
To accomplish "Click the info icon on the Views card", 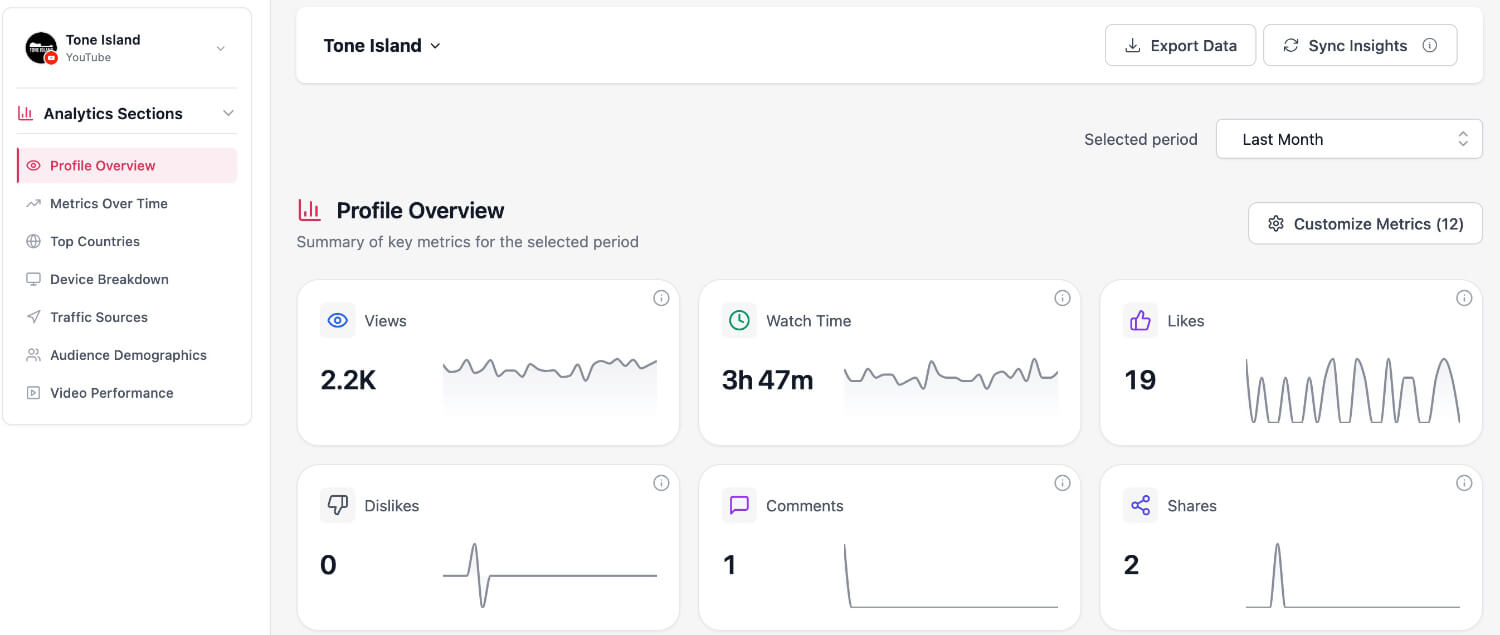I will click(661, 297).
